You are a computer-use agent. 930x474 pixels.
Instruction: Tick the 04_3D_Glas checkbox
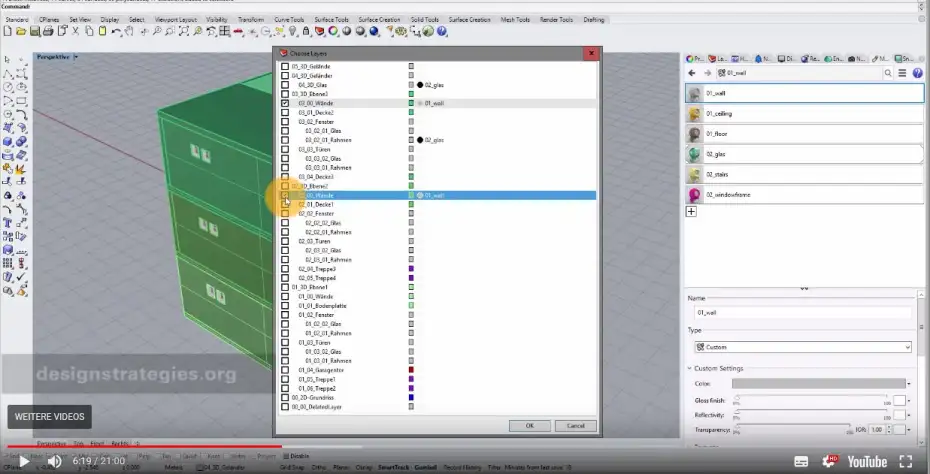coord(285,85)
